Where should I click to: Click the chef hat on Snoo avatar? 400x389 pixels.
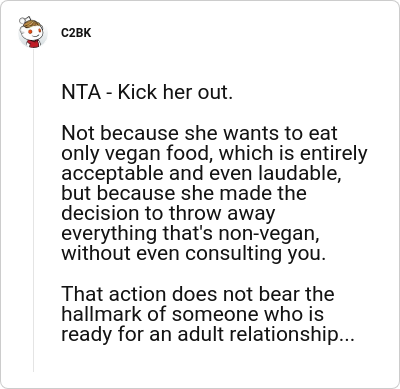point(25,20)
